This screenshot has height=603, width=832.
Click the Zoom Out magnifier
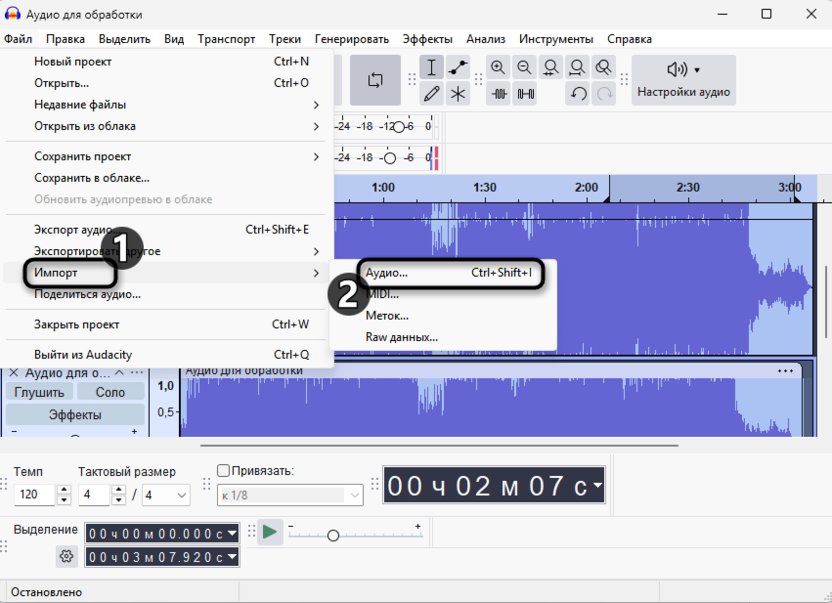pyautogui.click(x=524, y=68)
